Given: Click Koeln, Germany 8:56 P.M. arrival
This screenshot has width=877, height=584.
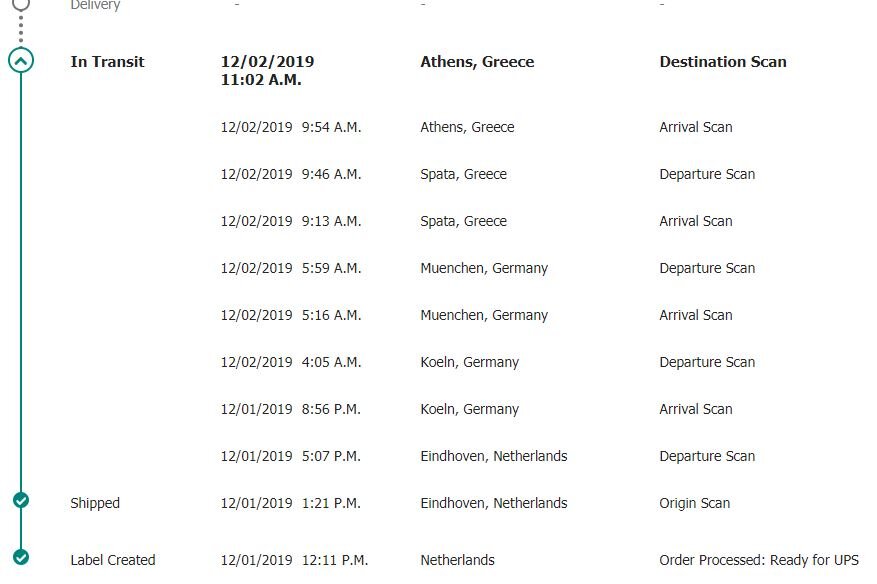Looking at the screenshot, I should point(477,409).
